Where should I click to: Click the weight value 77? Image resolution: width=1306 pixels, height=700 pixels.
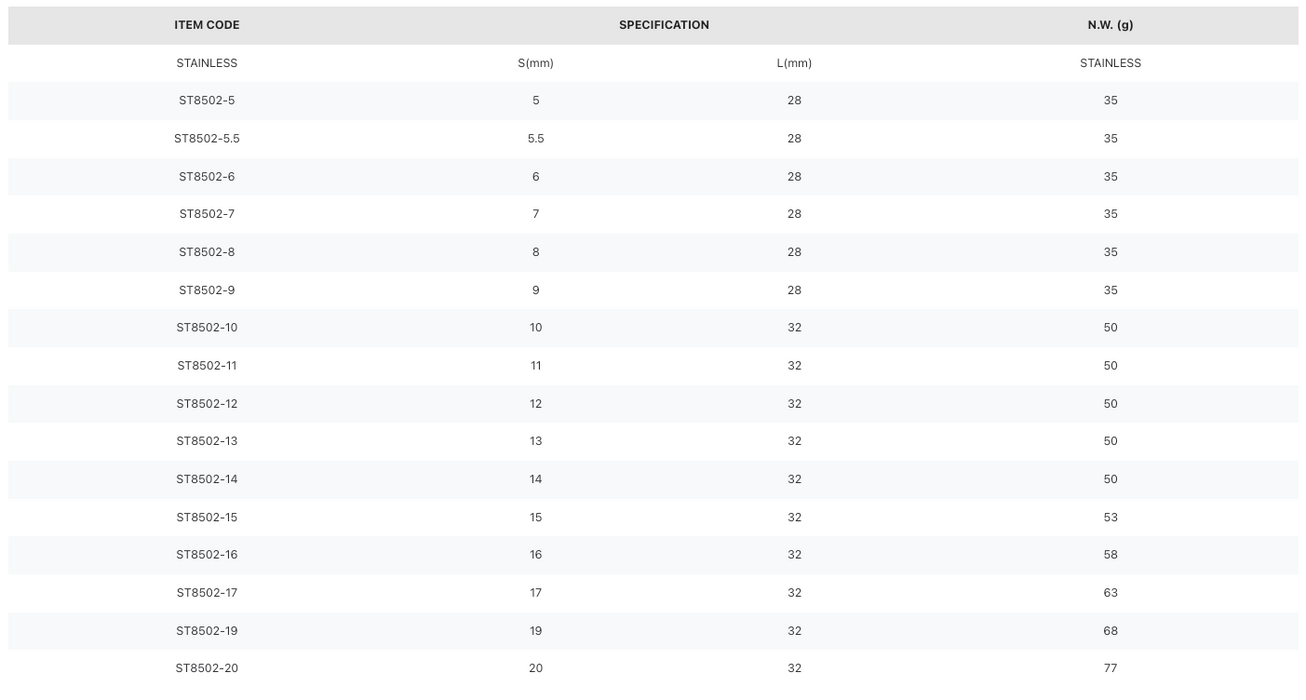tap(1110, 668)
